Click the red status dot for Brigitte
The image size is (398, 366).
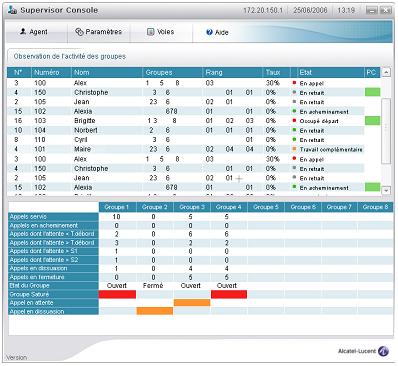point(294,120)
